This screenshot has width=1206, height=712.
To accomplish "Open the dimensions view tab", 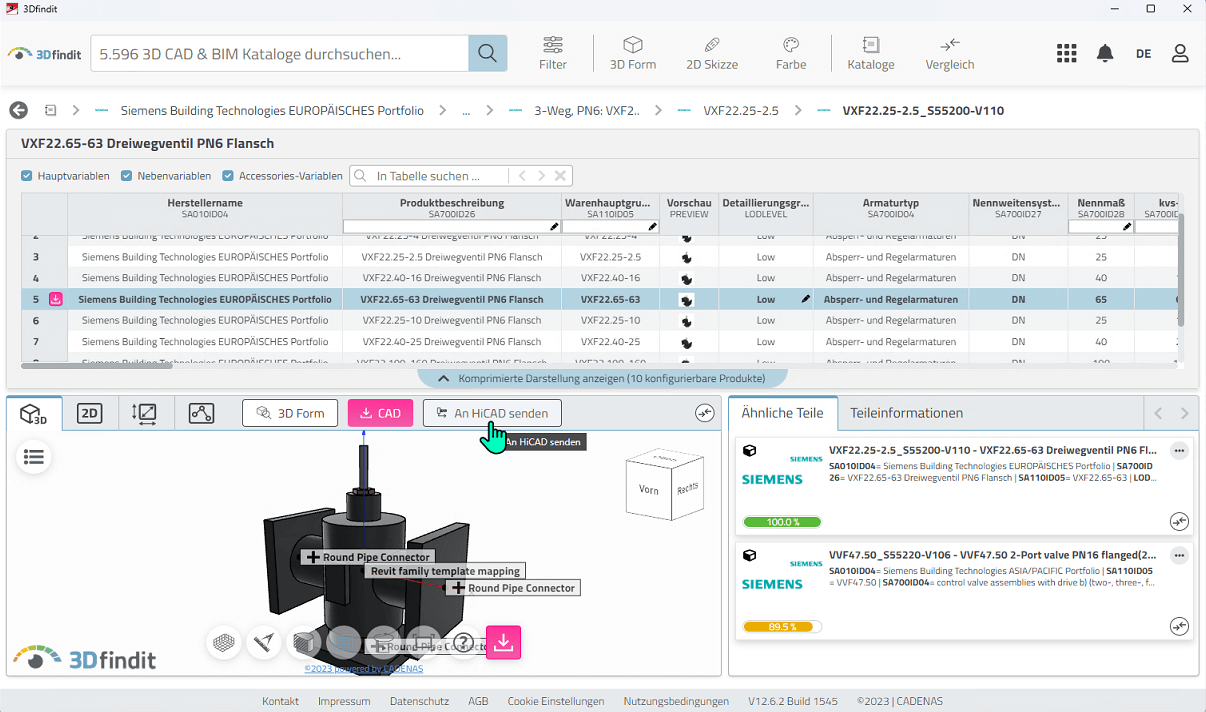I will point(144,413).
